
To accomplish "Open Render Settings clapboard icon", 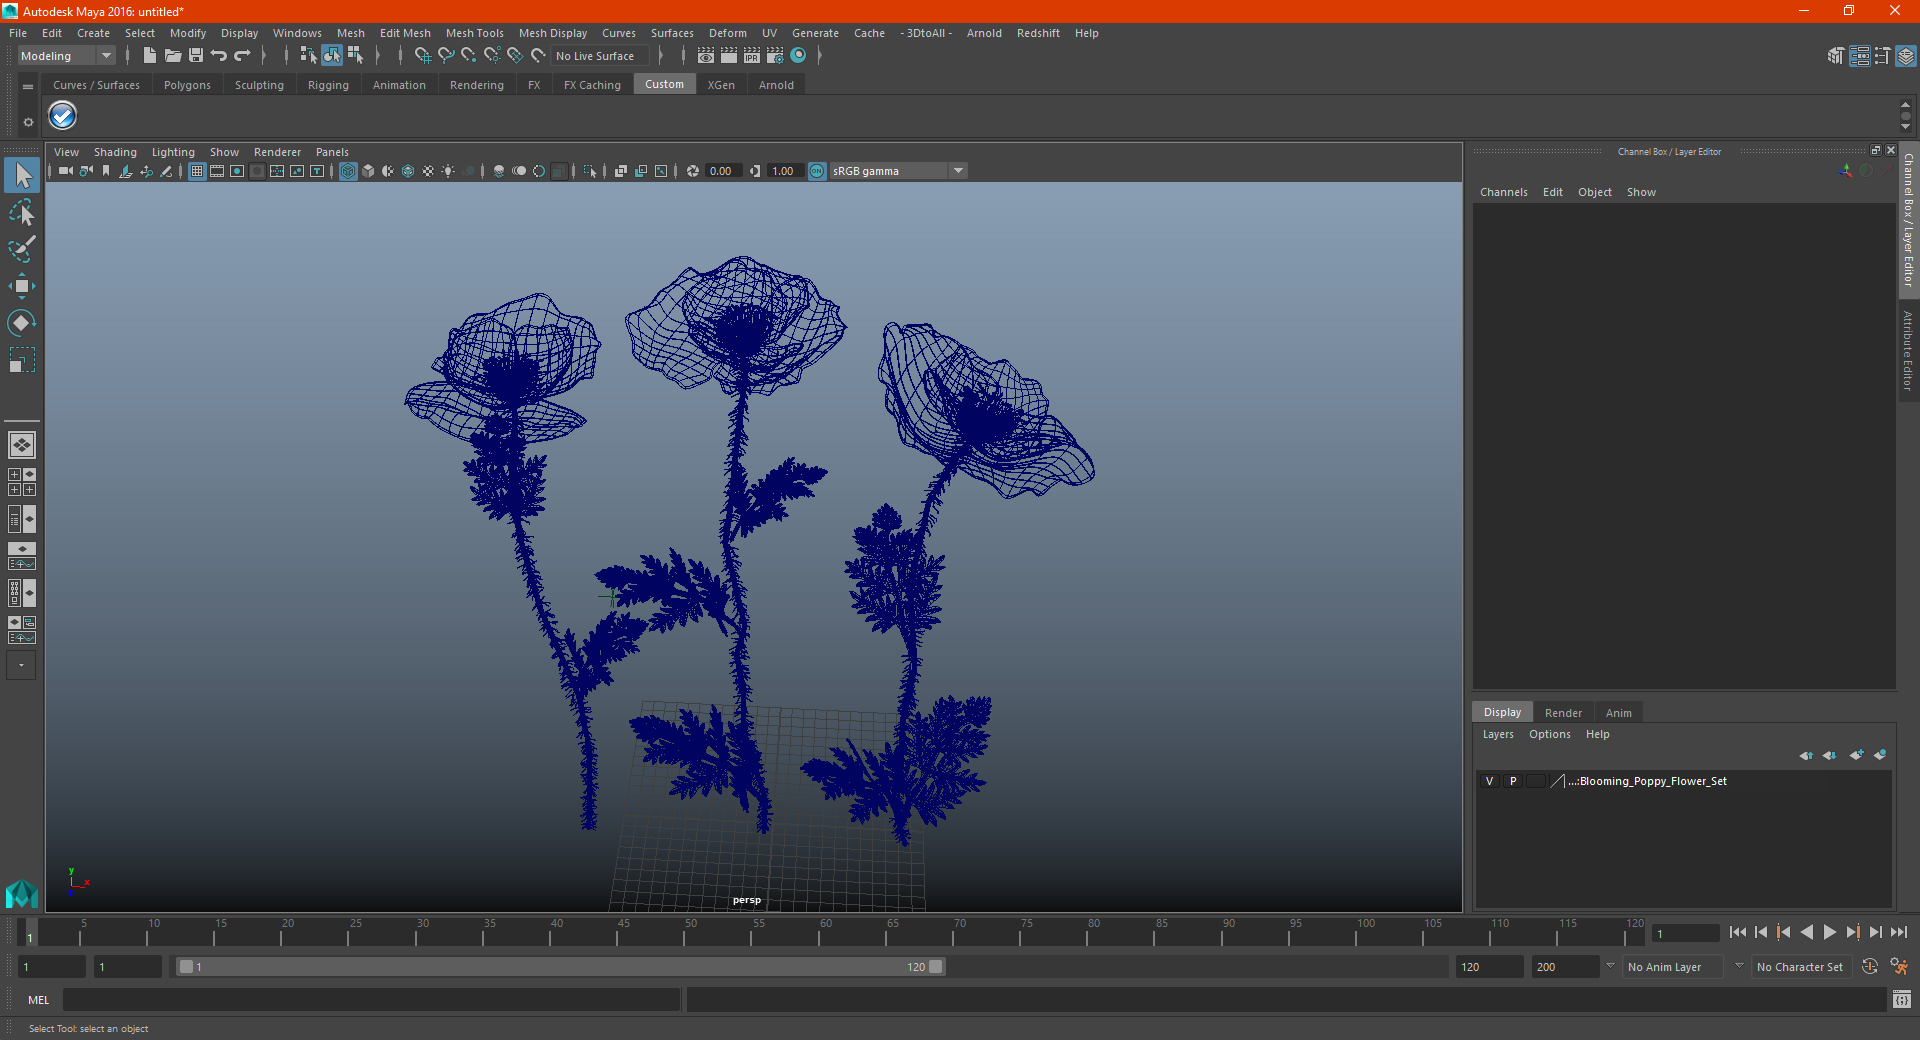I will click(x=775, y=56).
